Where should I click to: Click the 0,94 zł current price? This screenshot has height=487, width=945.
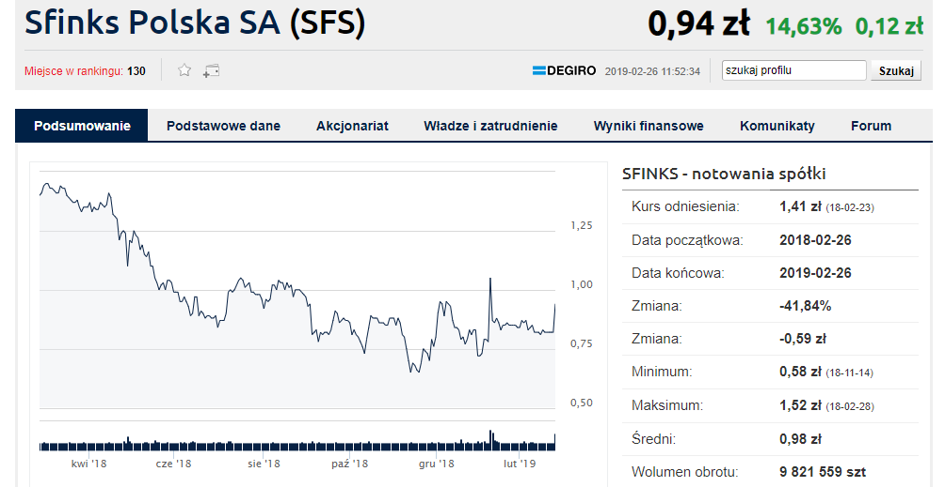click(698, 25)
